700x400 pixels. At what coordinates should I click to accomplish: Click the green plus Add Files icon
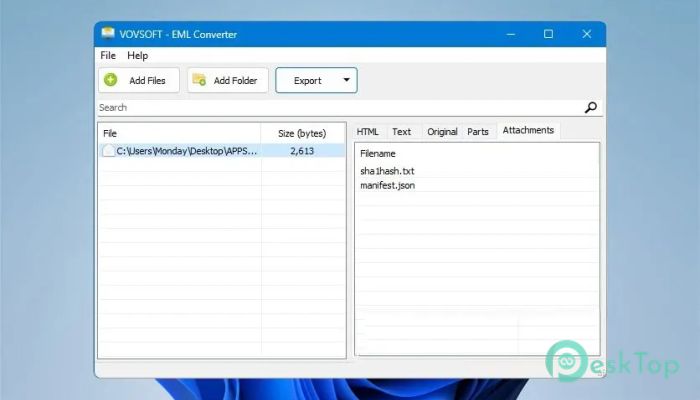(x=110, y=80)
